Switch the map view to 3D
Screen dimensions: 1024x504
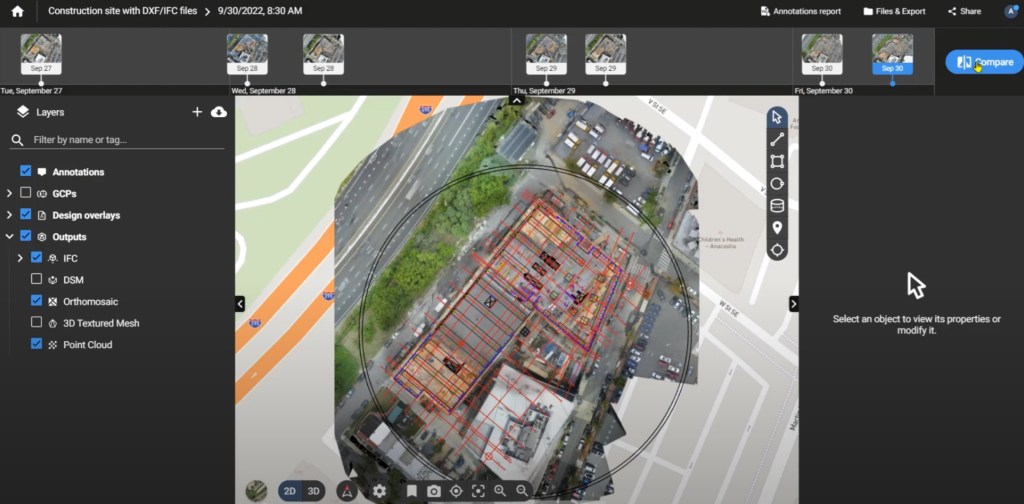(313, 491)
